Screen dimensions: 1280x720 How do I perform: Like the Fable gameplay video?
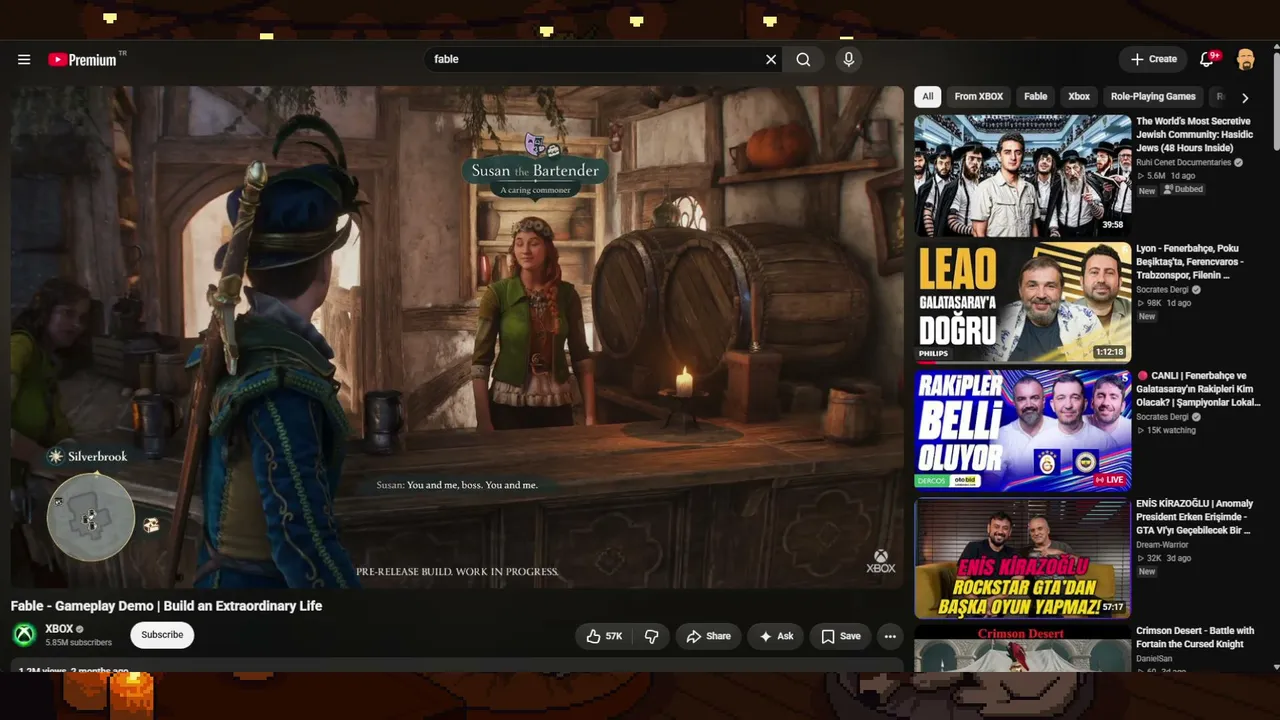pyautogui.click(x=604, y=636)
